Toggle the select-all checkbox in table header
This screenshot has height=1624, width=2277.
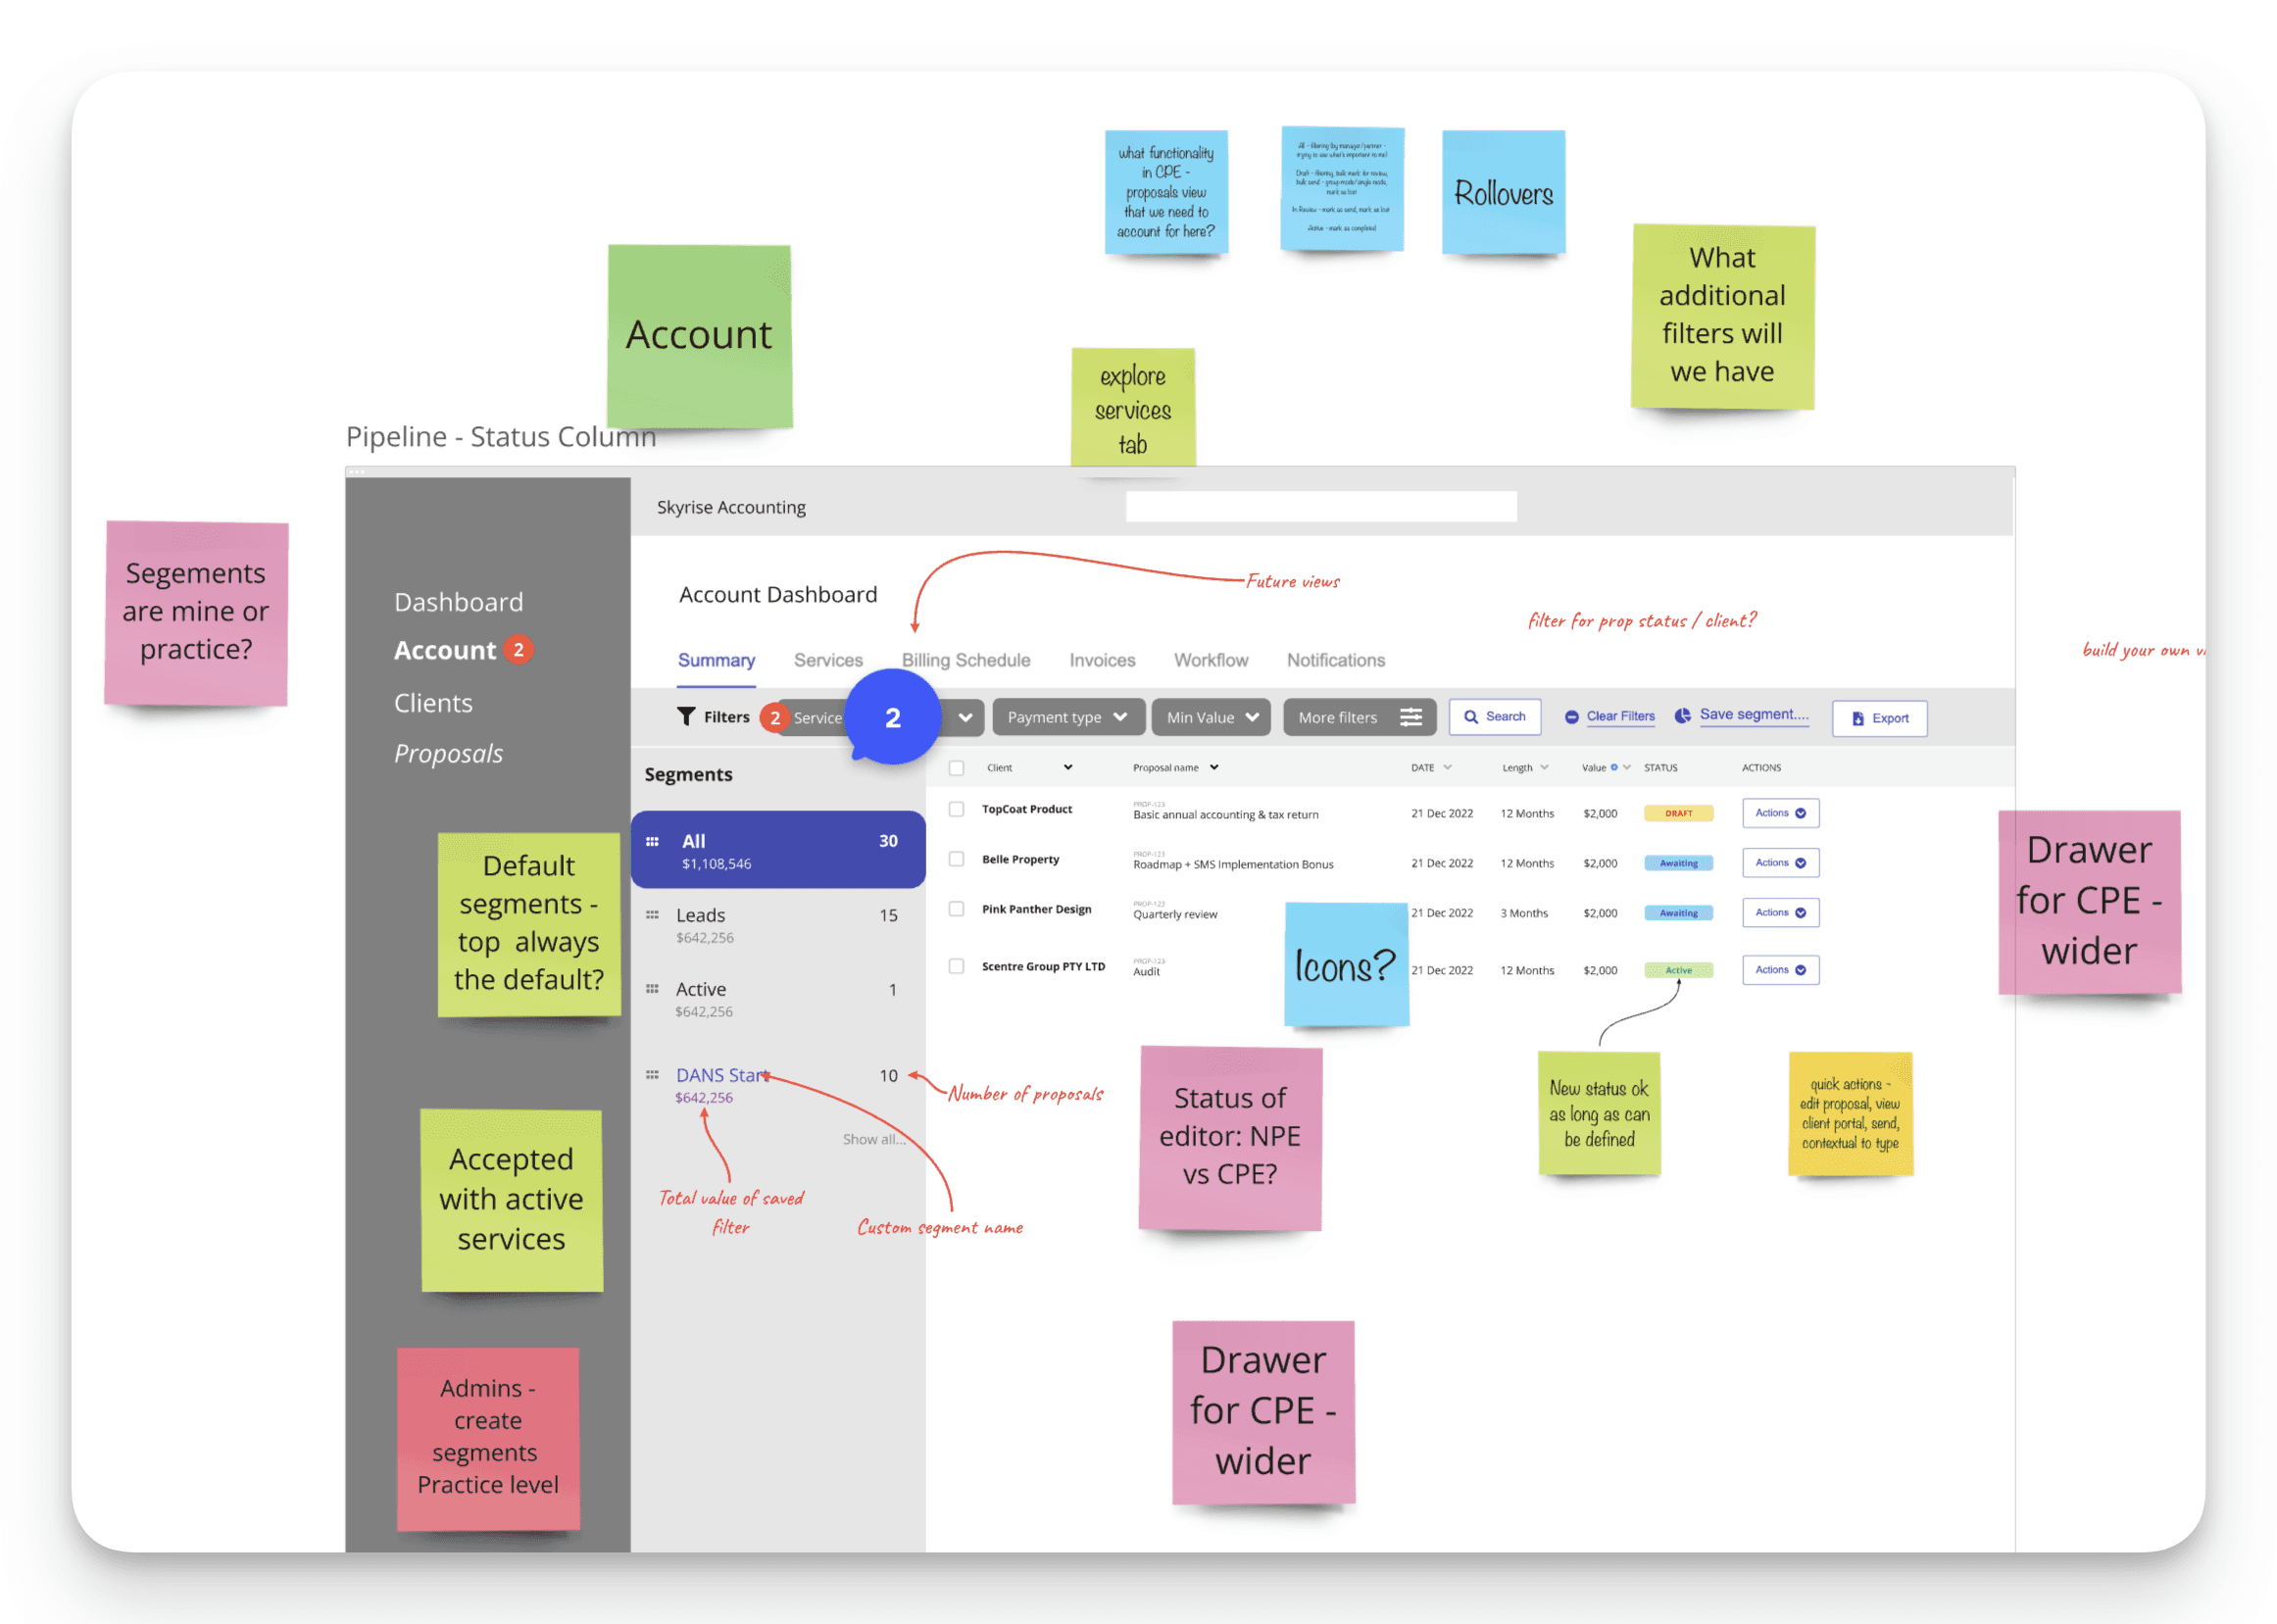[x=957, y=768]
